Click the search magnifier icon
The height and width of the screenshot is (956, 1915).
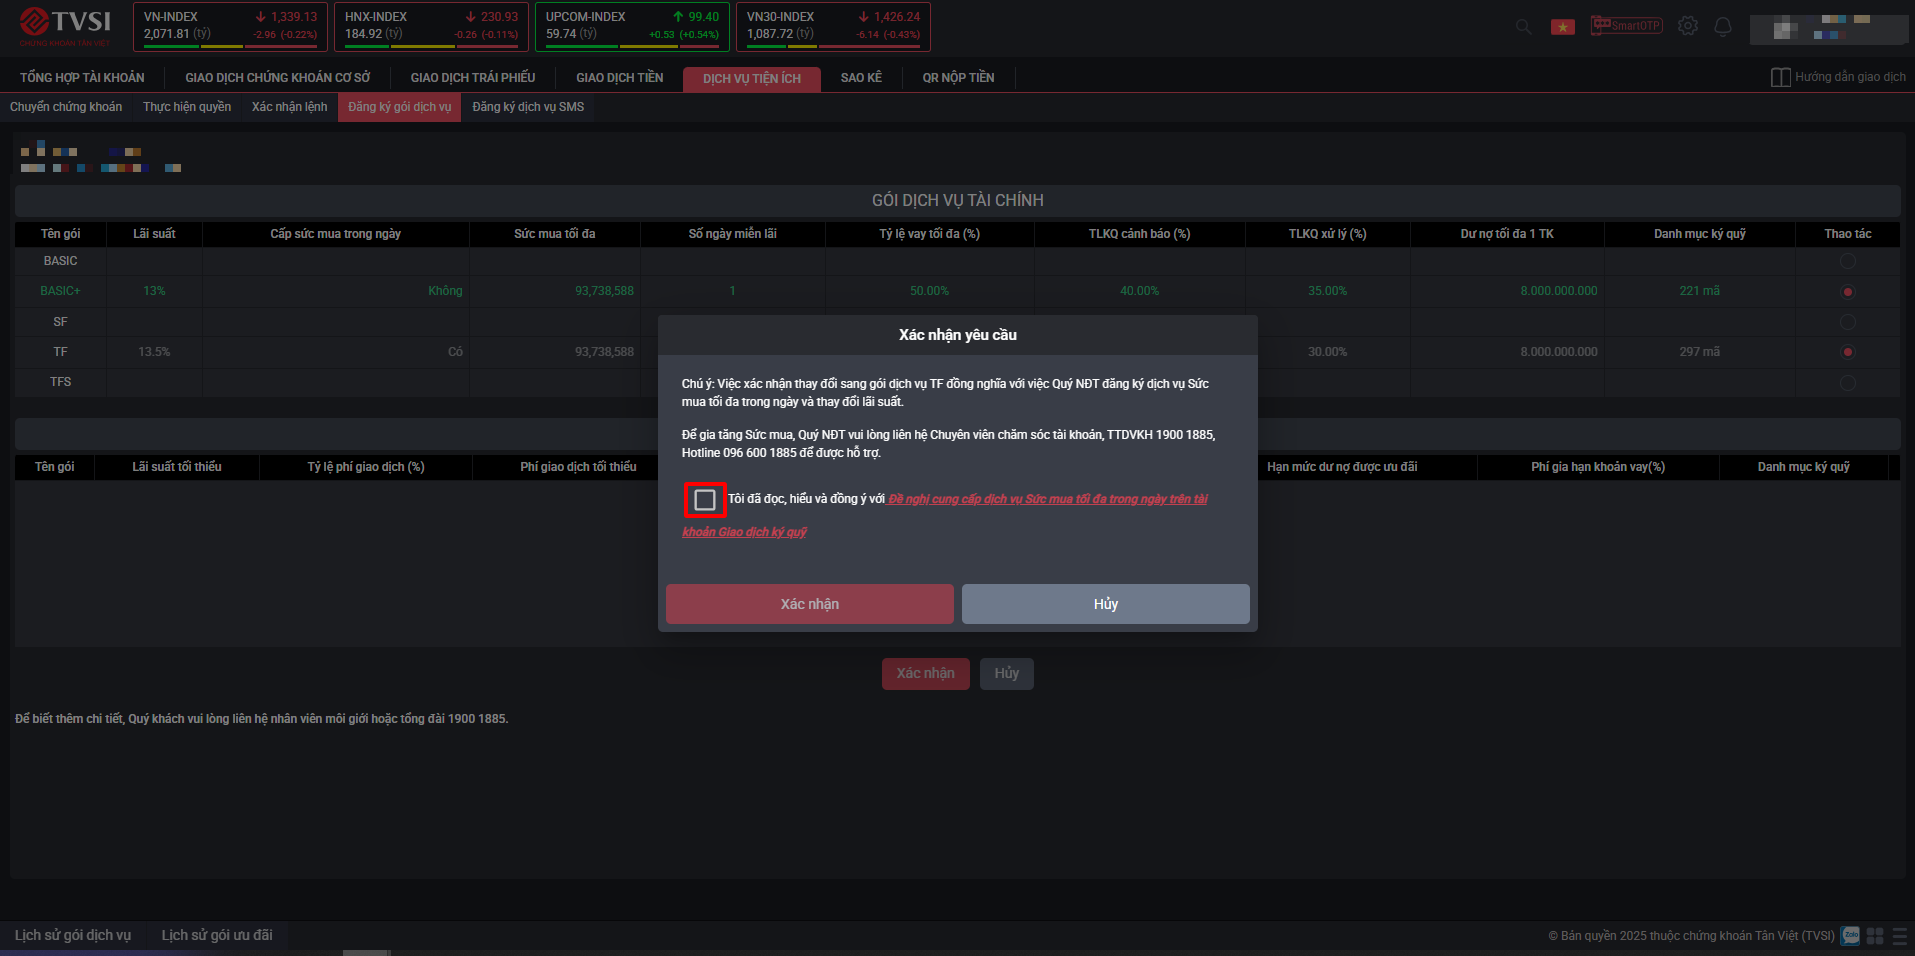pos(1523,27)
